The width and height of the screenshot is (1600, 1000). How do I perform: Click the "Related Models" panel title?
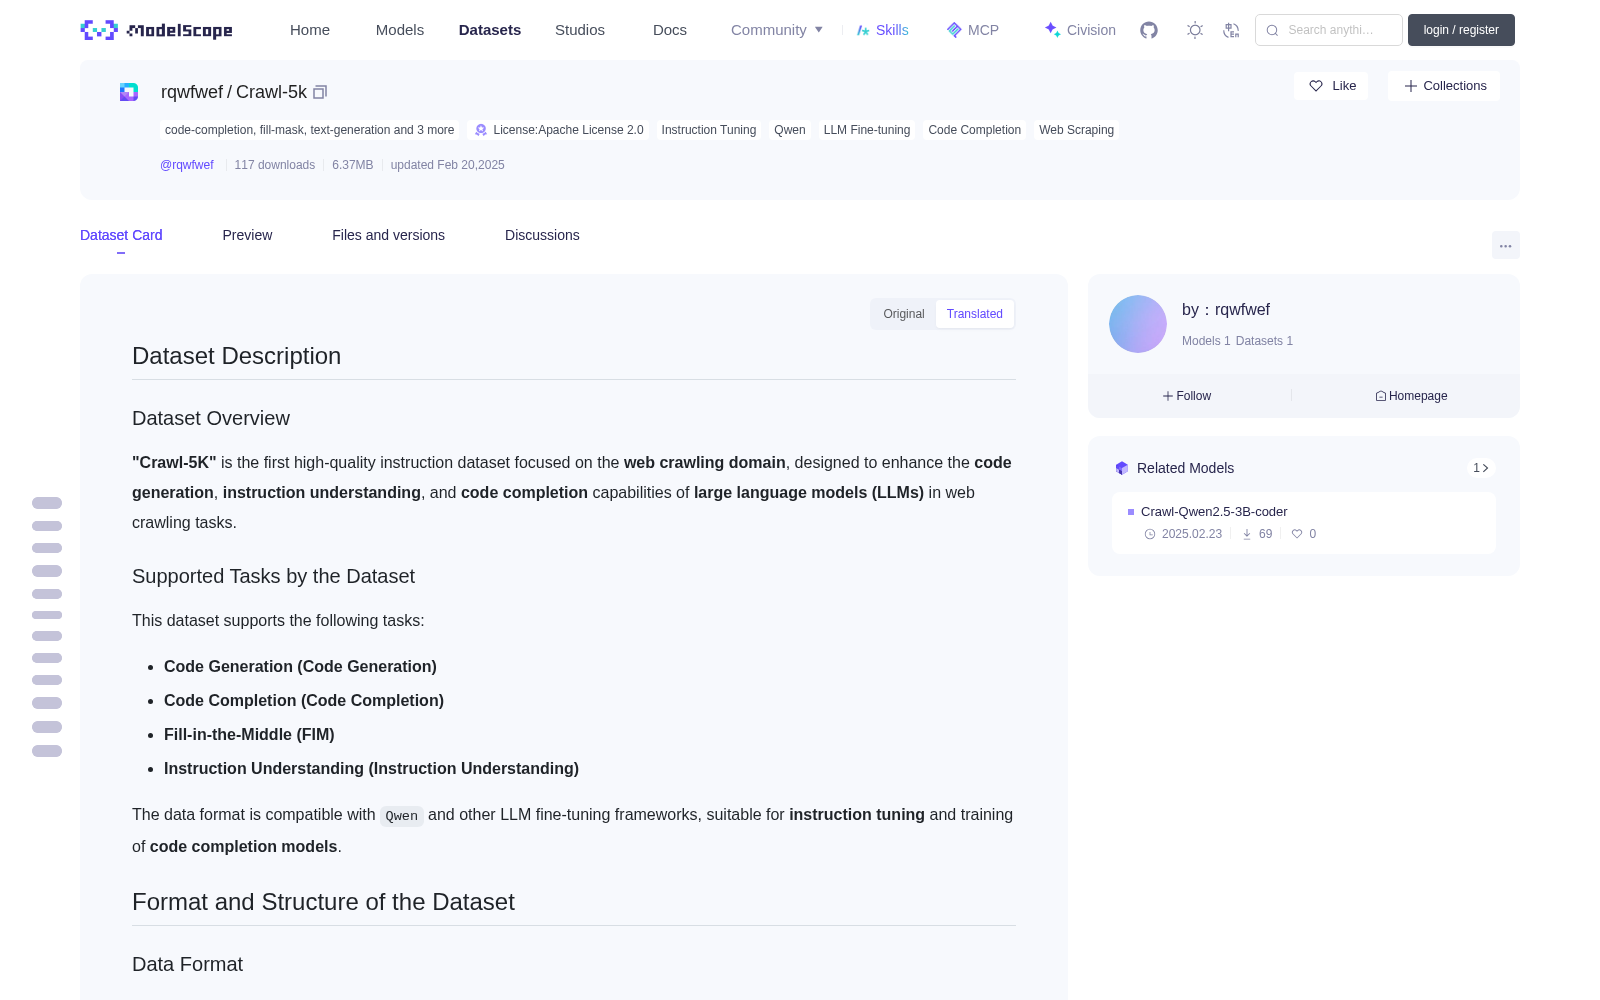[1185, 468]
